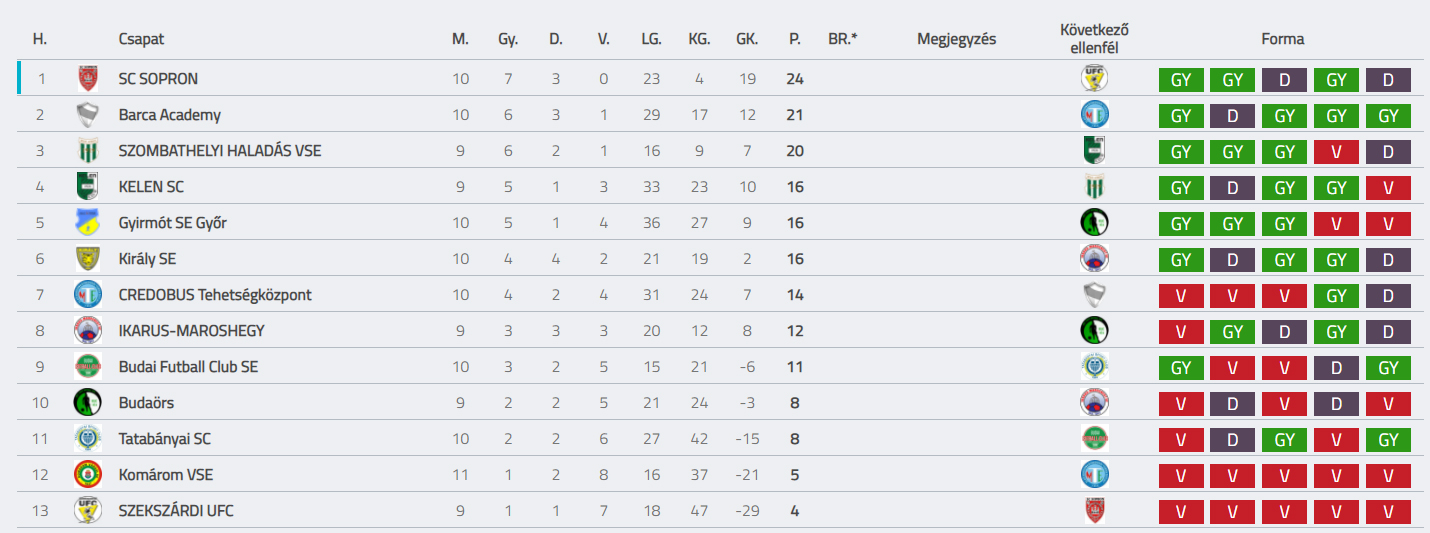Sort table by the P. points column header

tap(795, 39)
